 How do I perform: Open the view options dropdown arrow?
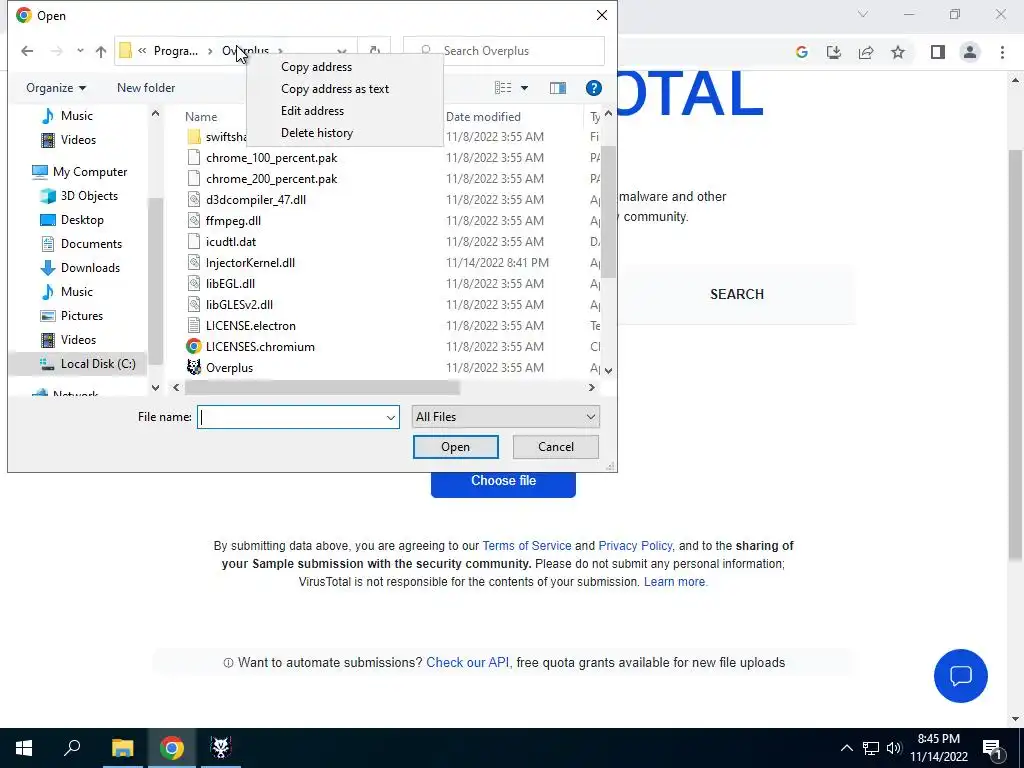(x=524, y=88)
